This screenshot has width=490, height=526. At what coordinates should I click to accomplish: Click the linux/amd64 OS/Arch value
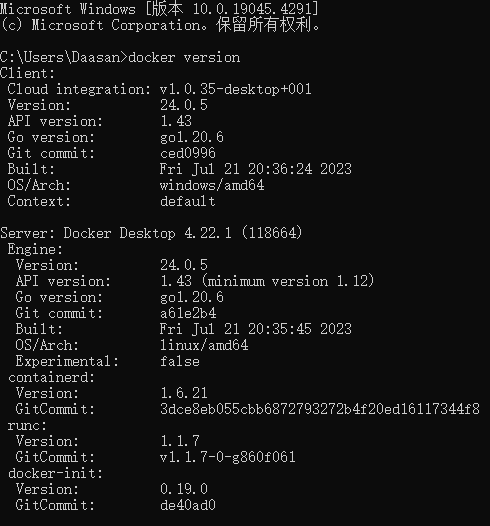(204, 345)
